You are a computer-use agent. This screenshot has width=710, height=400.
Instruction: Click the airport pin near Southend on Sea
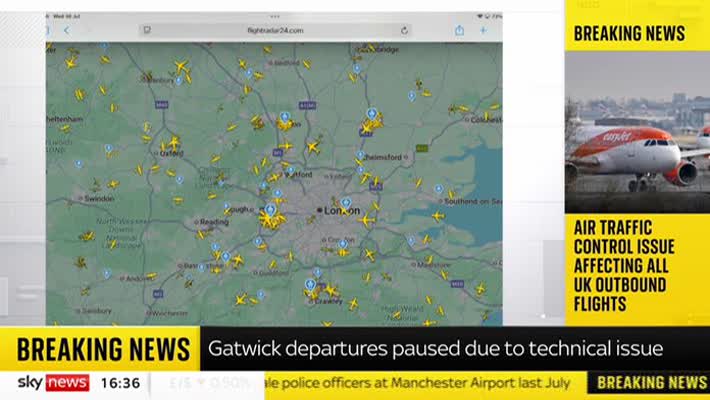[x=438, y=189]
